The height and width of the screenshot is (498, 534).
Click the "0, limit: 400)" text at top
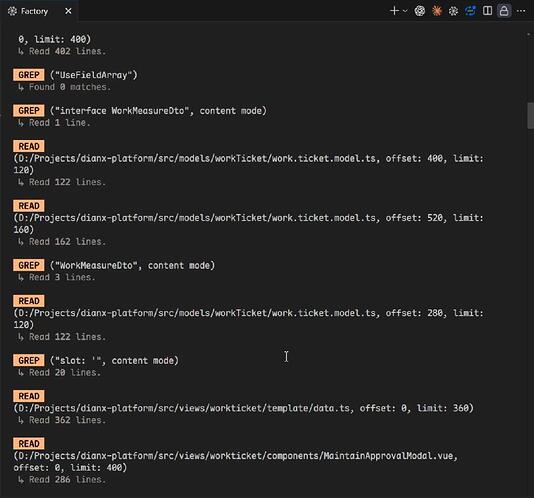pyautogui.click(x=54, y=39)
